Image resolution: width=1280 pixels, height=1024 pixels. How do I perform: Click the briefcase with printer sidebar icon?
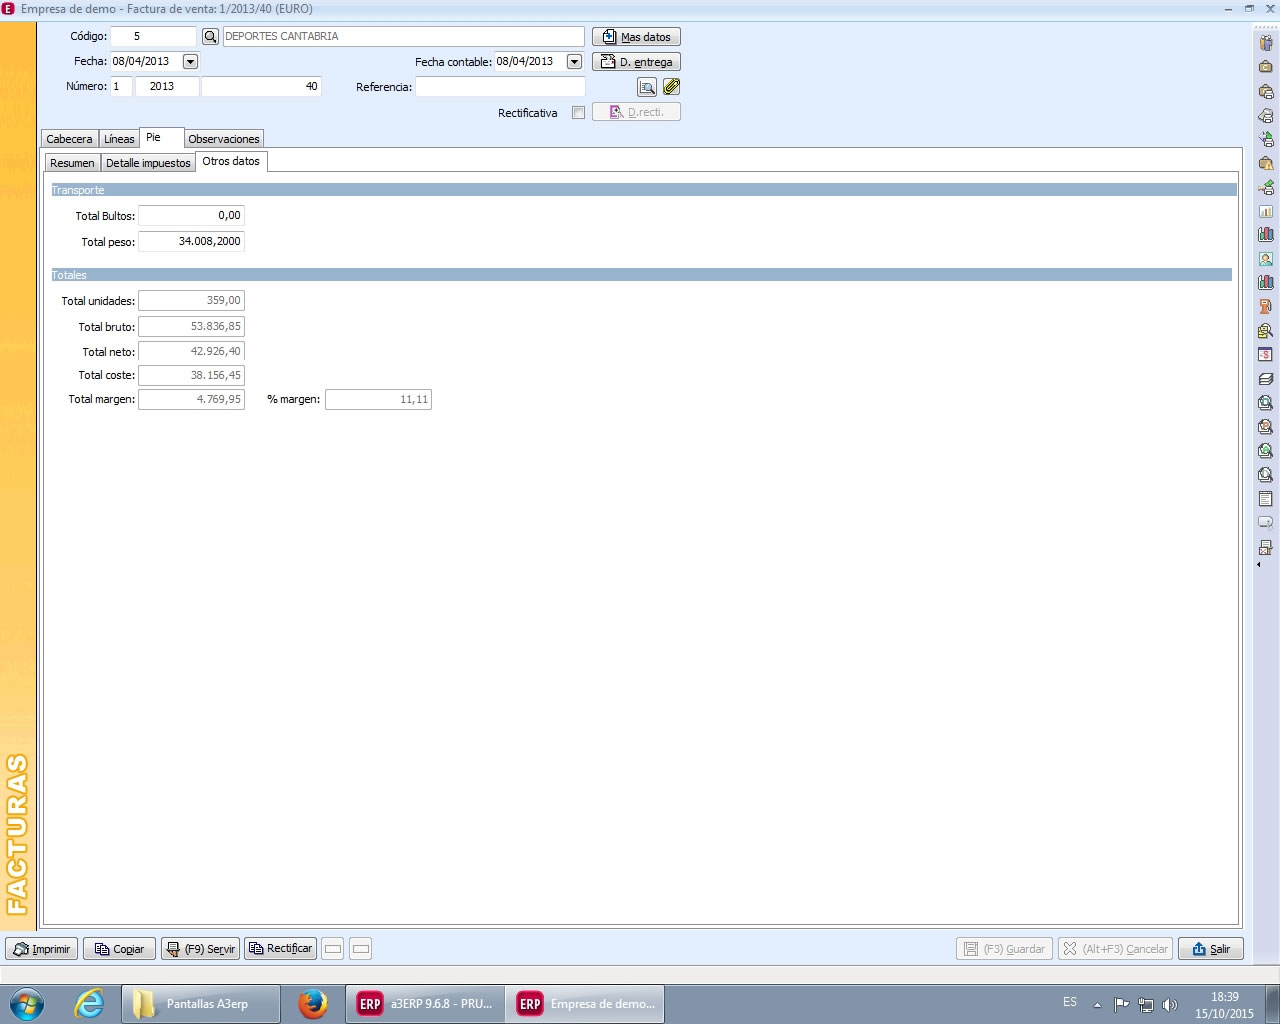[1265, 91]
